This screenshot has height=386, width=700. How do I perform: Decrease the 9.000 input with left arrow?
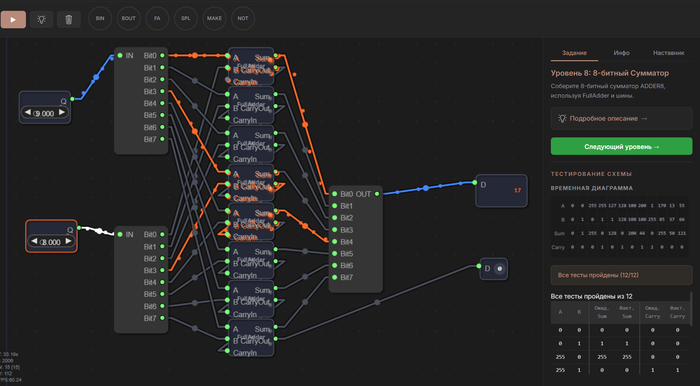[x=28, y=112]
